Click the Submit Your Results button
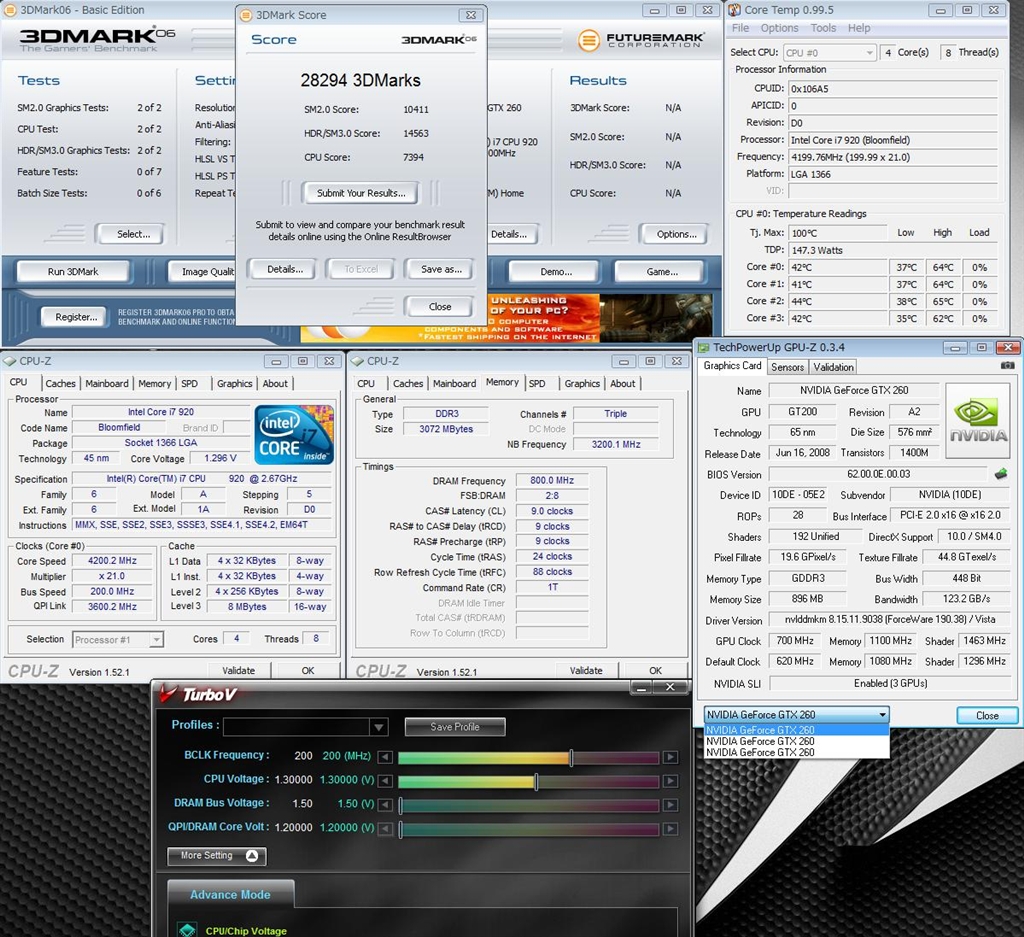1024x937 pixels. 360,193
